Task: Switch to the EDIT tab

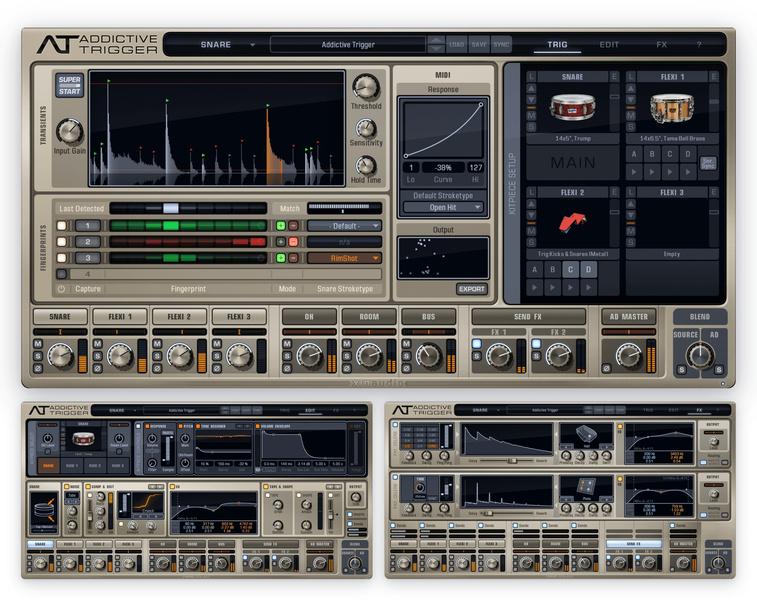Action: [609, 44]
